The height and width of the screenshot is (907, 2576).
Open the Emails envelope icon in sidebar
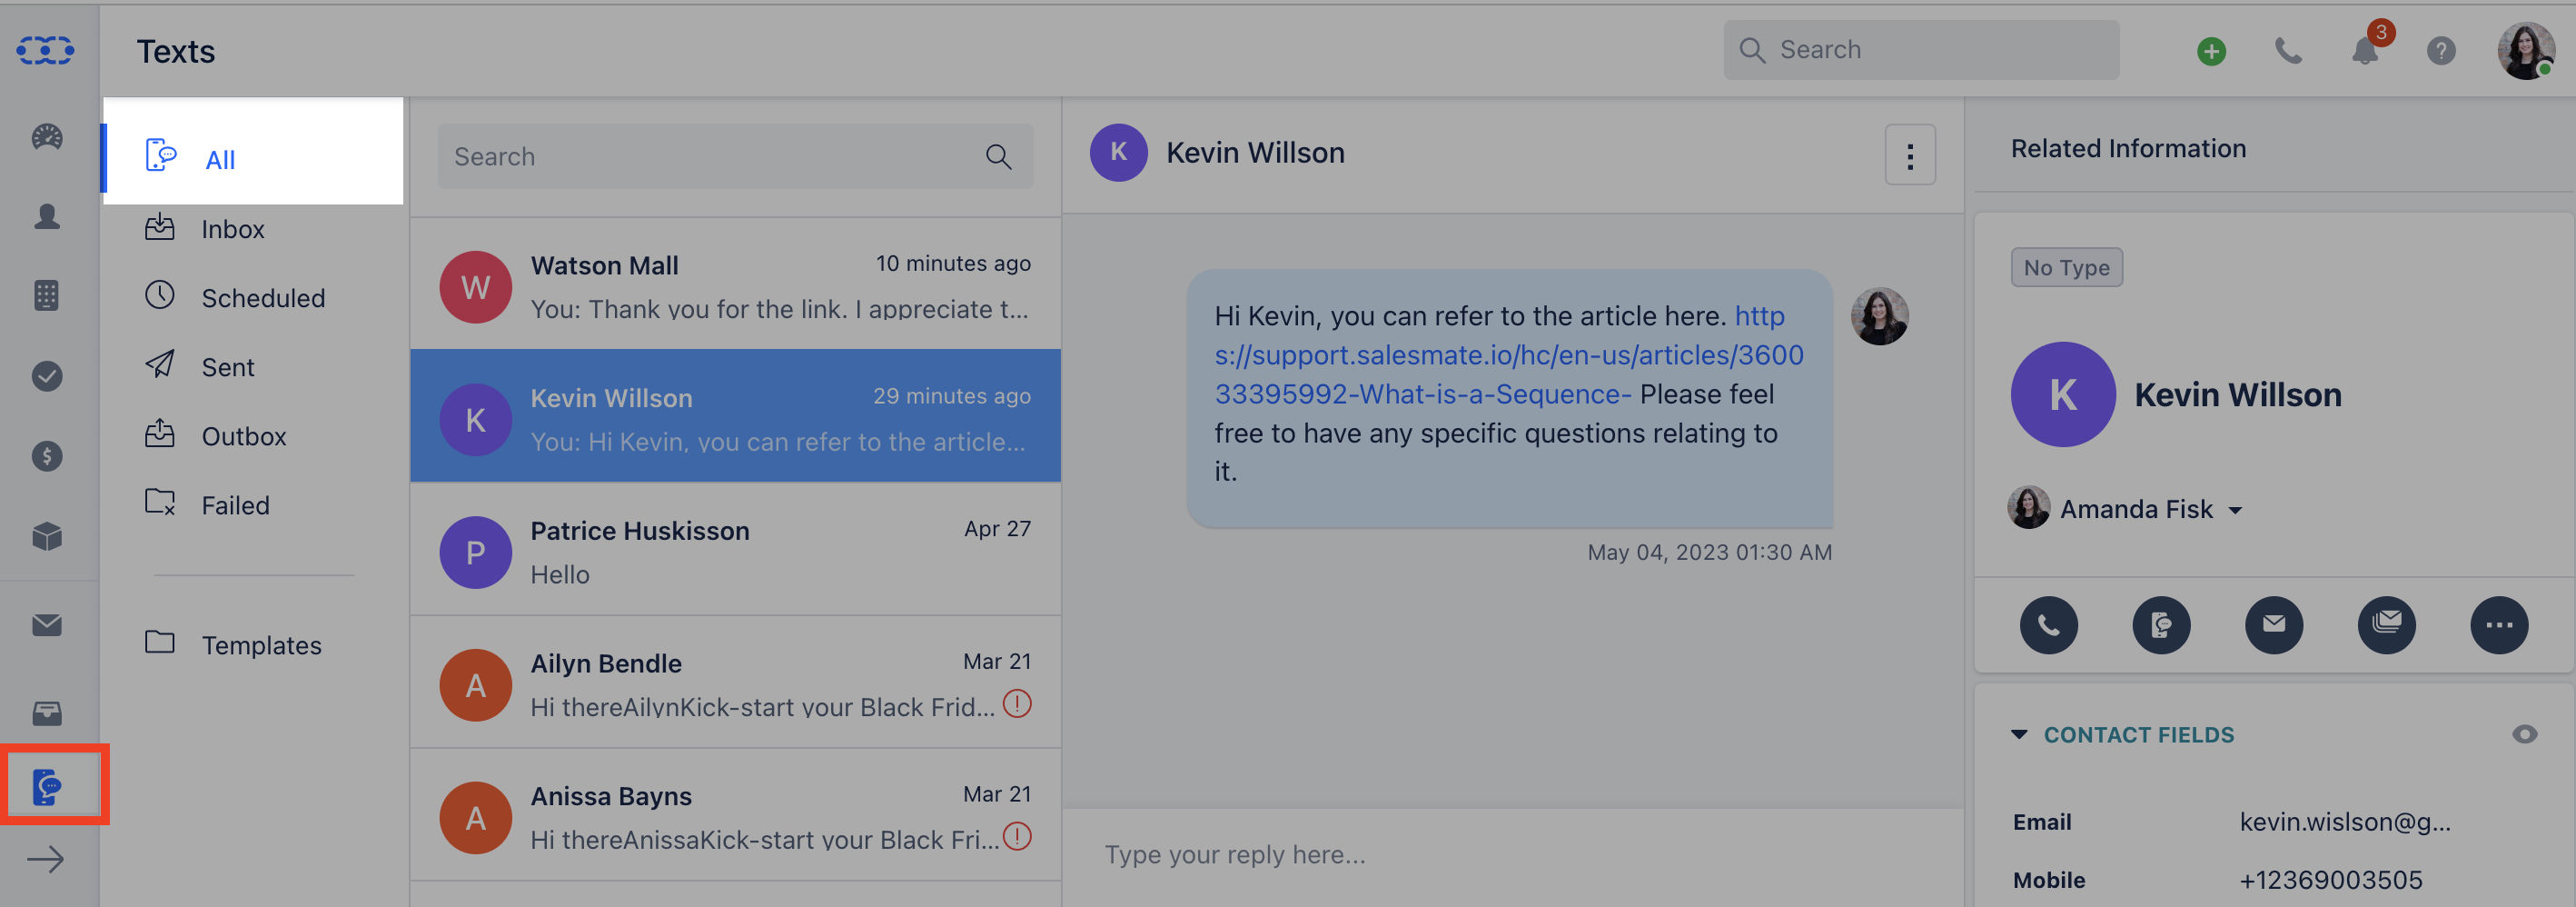(46, 624)
